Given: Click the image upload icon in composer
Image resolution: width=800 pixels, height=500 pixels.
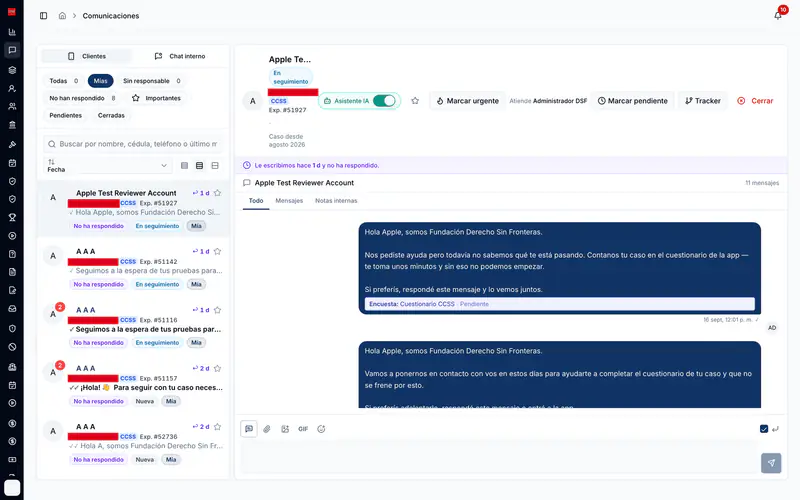Looking at the screenshot, I should [285, 429].
